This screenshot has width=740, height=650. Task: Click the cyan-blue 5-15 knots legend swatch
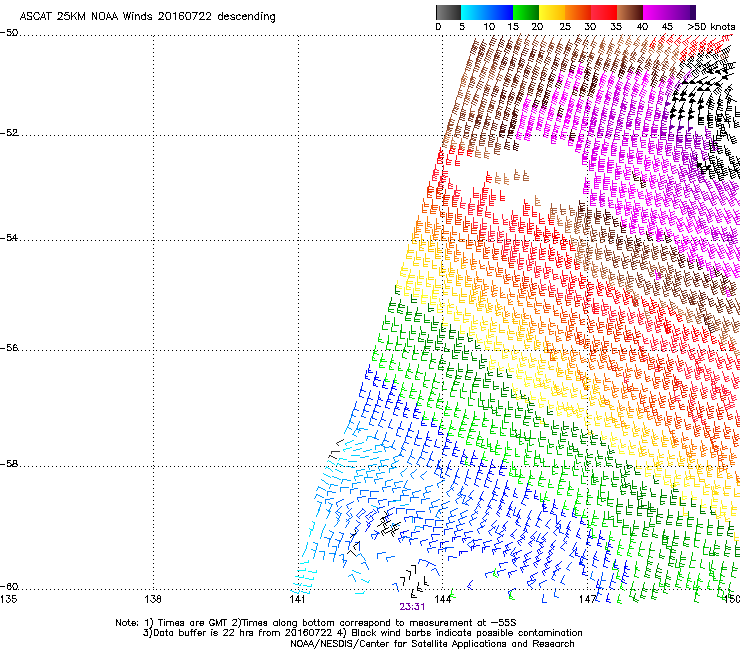[x=487, y=12]
